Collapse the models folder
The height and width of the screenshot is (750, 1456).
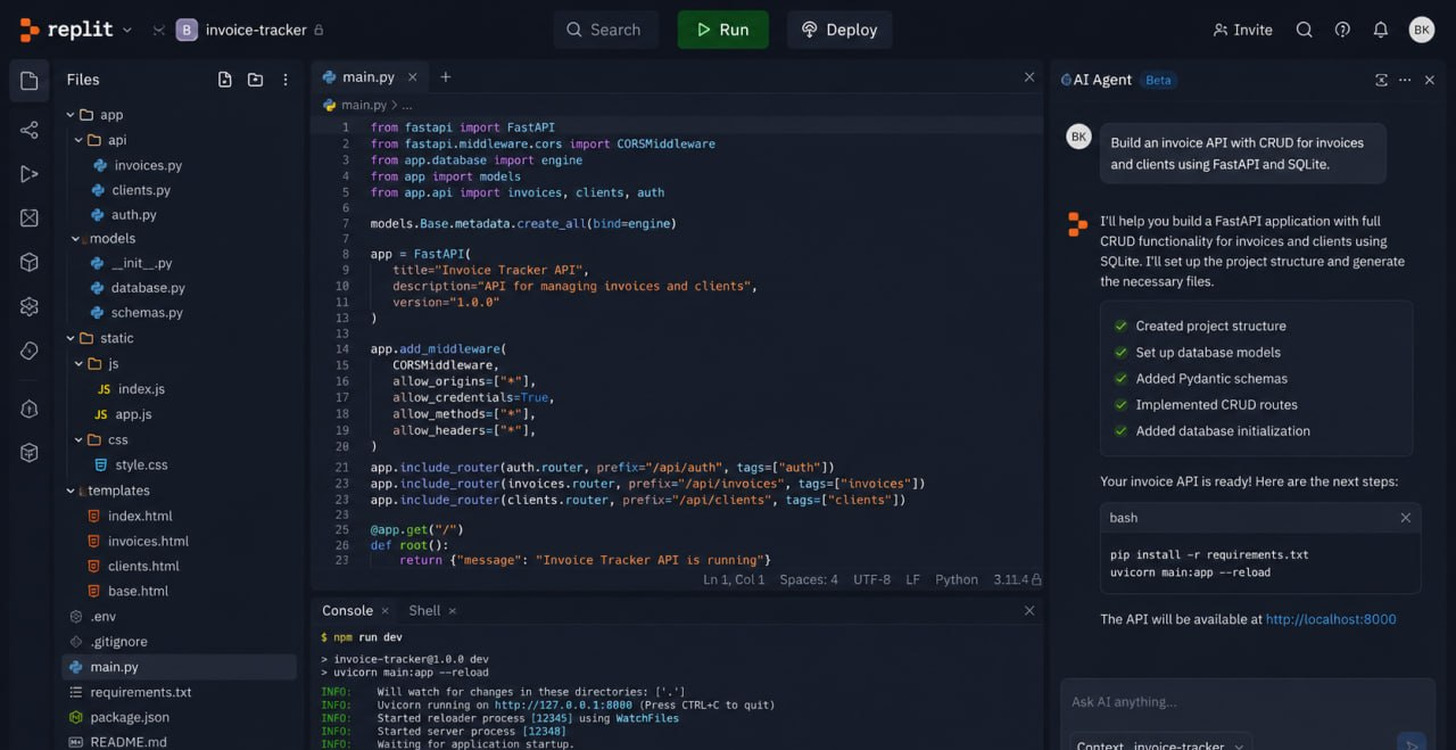[74, 239]
